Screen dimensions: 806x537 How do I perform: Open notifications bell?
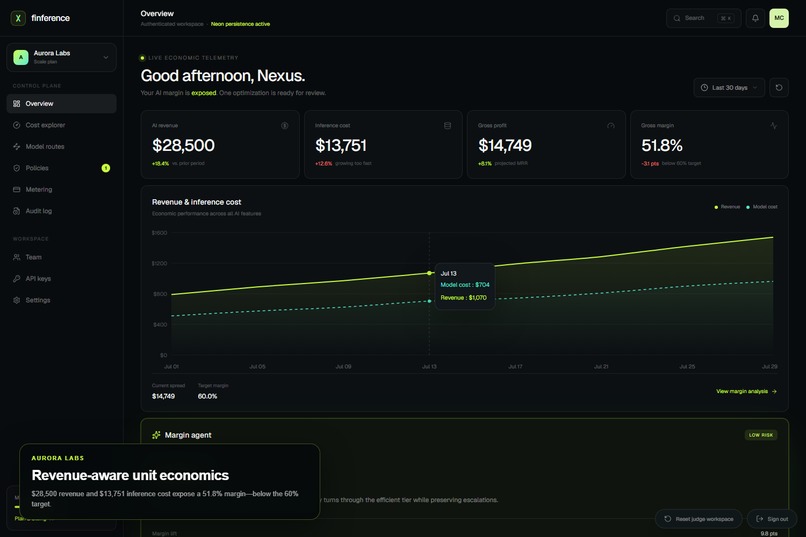(x=755, y=18)
